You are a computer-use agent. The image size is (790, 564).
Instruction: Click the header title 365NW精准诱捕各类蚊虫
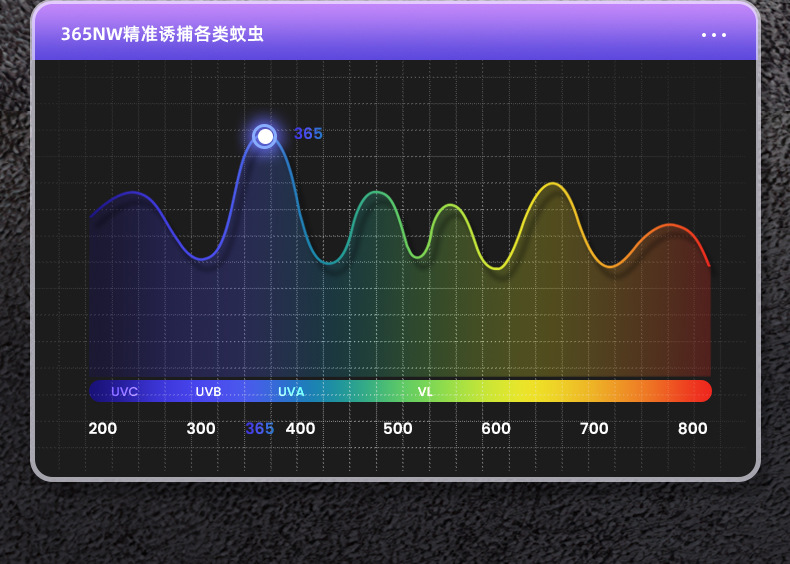tap(162, 34)
